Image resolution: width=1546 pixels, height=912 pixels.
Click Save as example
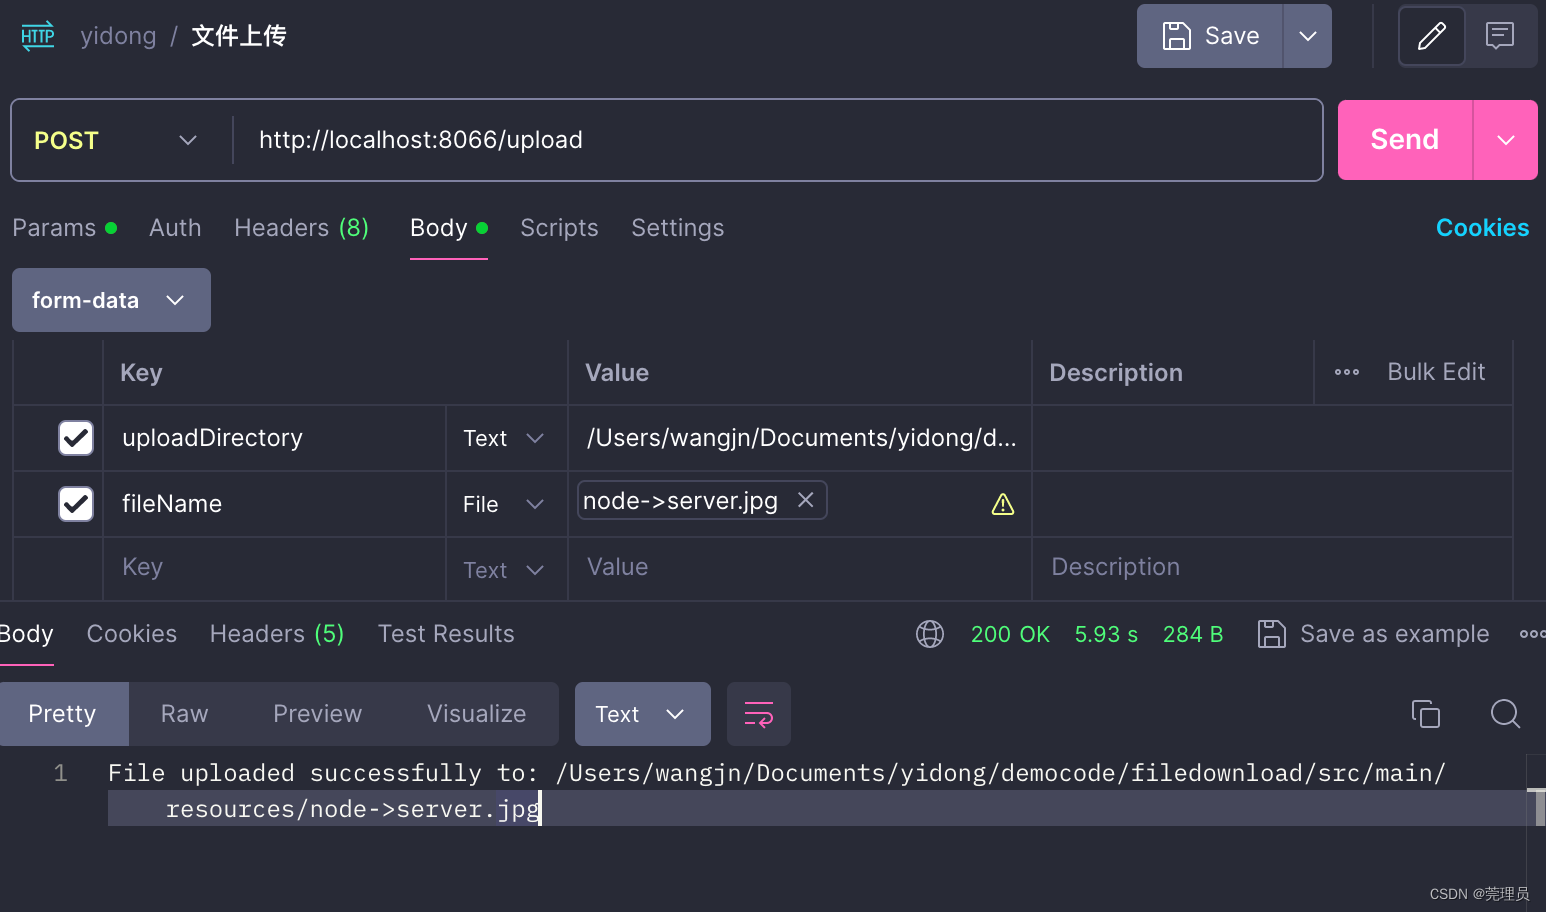pyautogui.click(x=1374, y=634)
